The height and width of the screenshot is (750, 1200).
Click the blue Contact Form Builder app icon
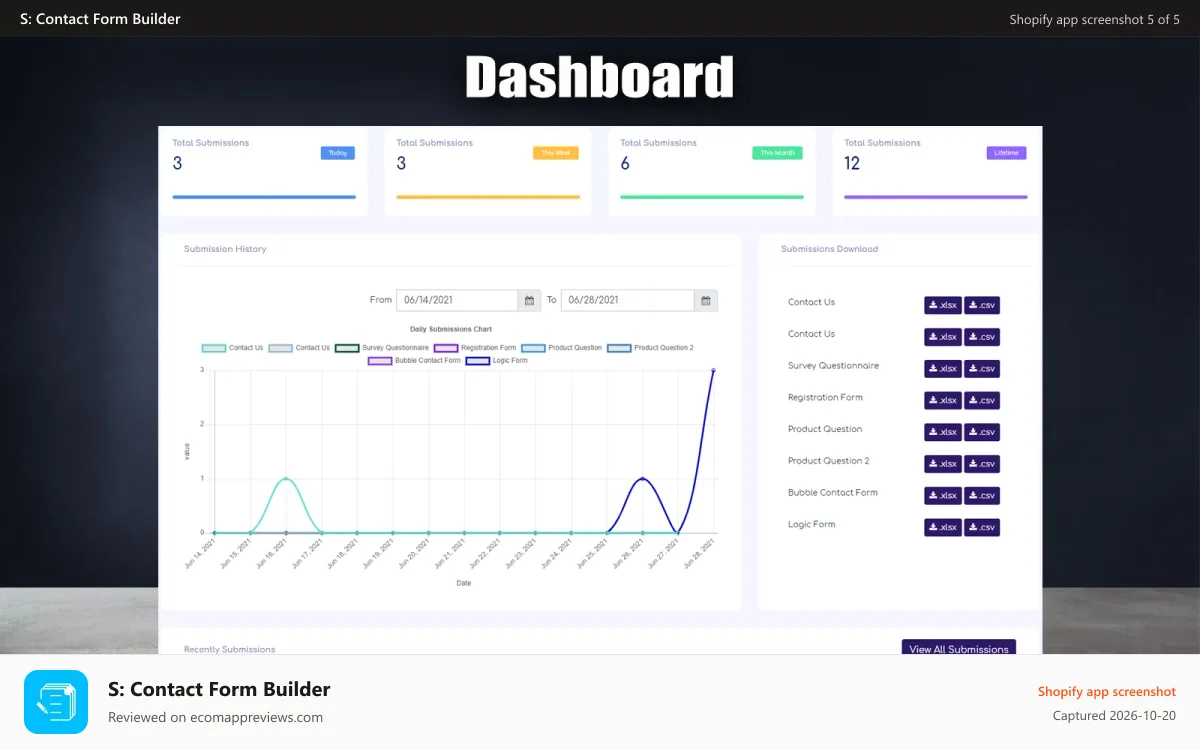coord(56,702)
